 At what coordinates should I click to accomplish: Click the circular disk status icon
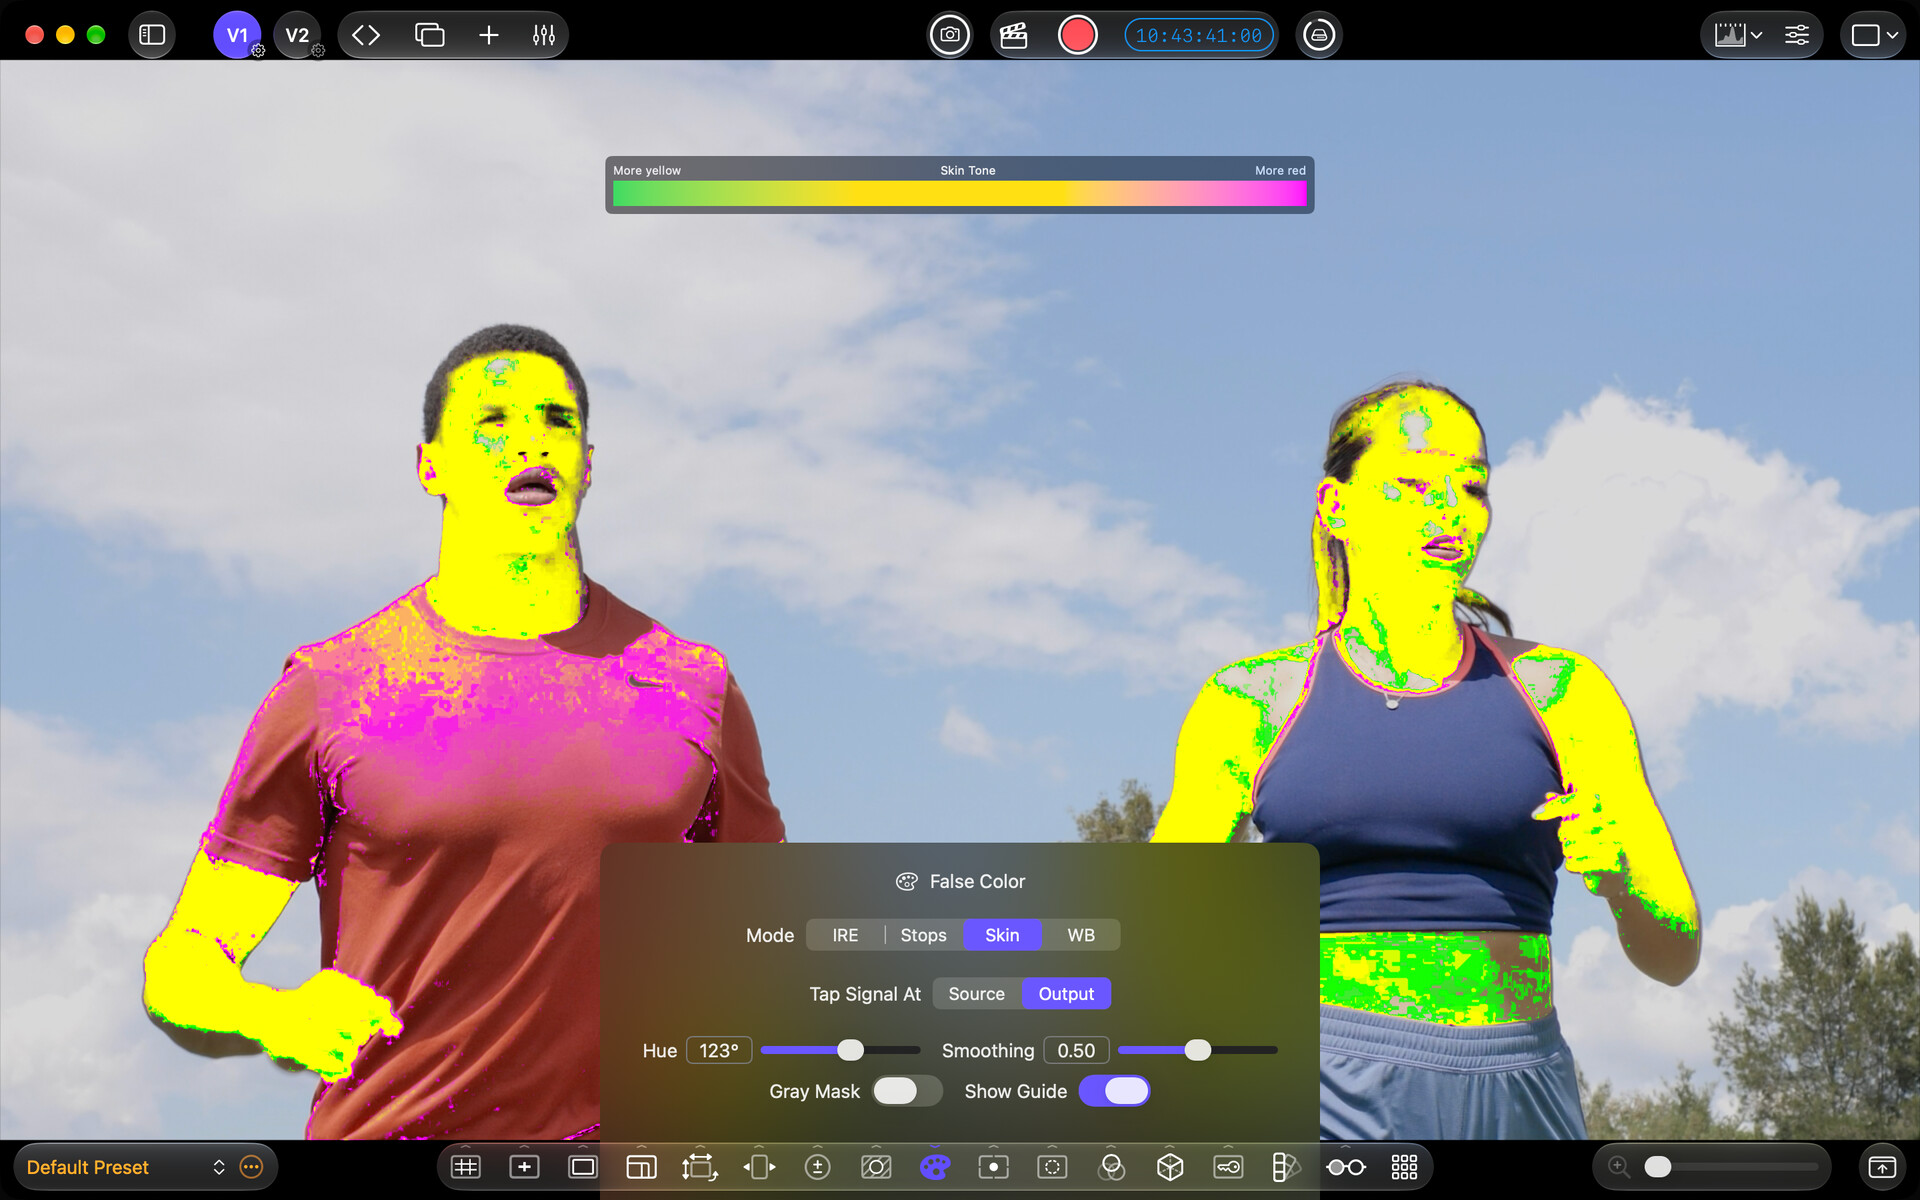(x=1319, y=35)
